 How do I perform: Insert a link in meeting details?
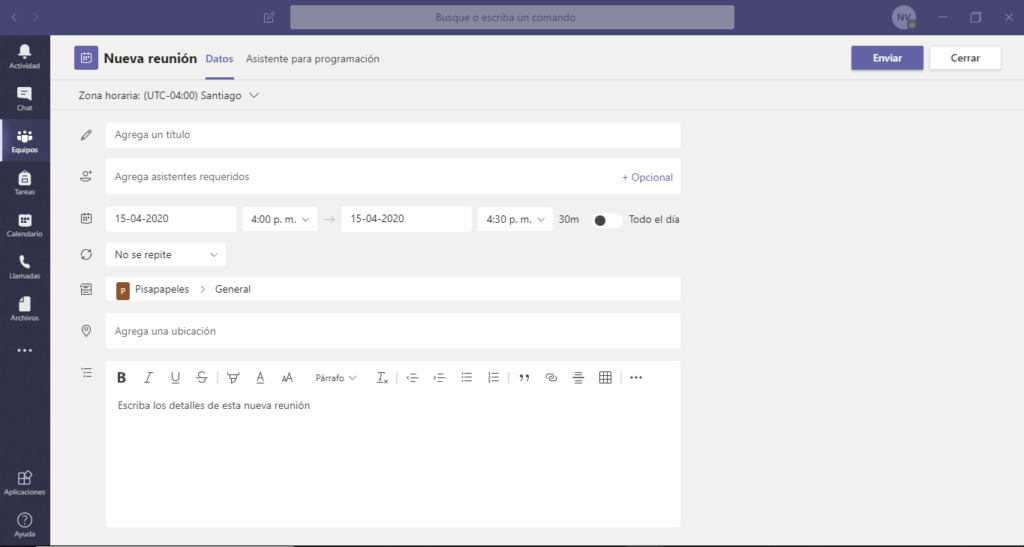[x=551, y=378]
